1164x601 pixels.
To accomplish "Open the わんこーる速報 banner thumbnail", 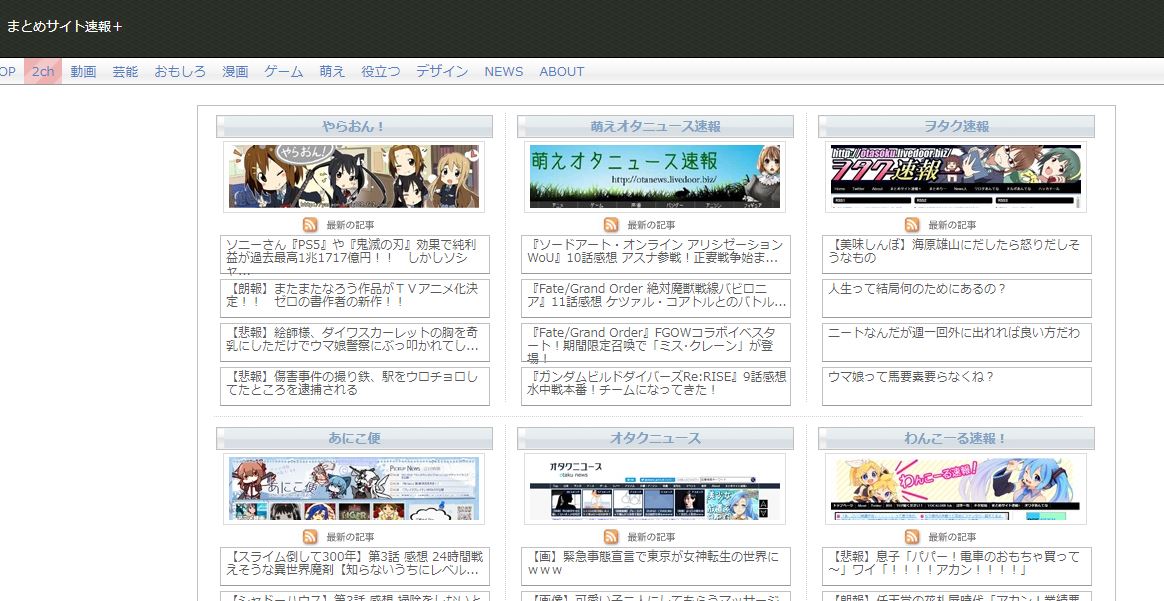I will click(956, 489).
